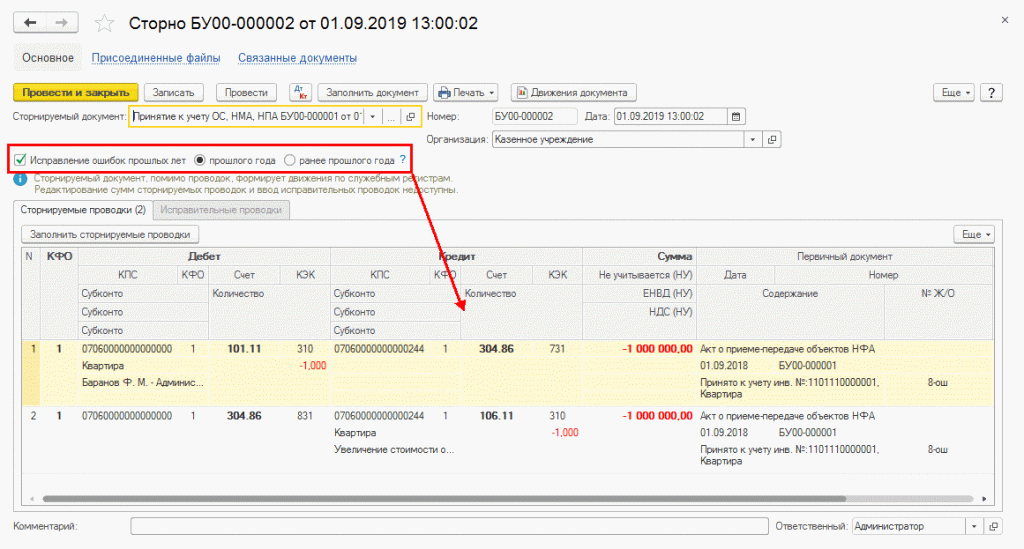Click Увеличение стоимости о... subconto cell
1024x549 pixels.
click(x=394, y=450)
